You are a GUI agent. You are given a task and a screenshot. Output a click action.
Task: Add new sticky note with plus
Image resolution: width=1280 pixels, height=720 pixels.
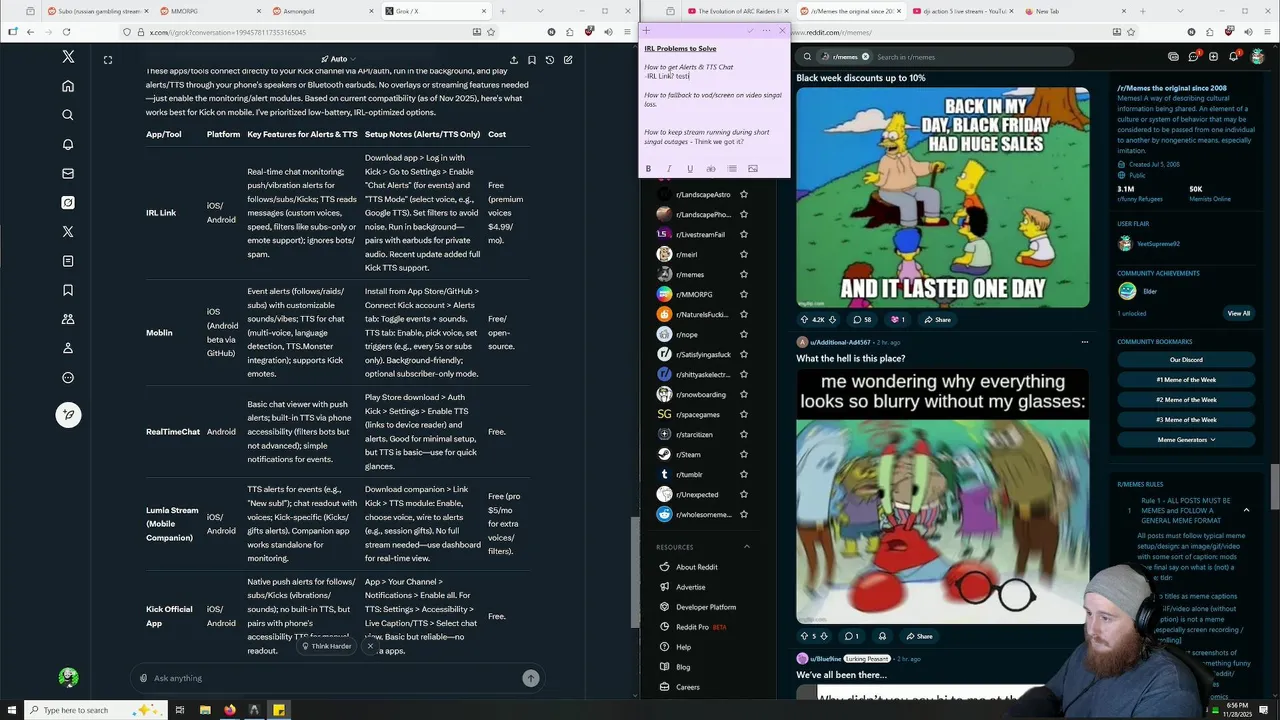[x=646, y=31]
